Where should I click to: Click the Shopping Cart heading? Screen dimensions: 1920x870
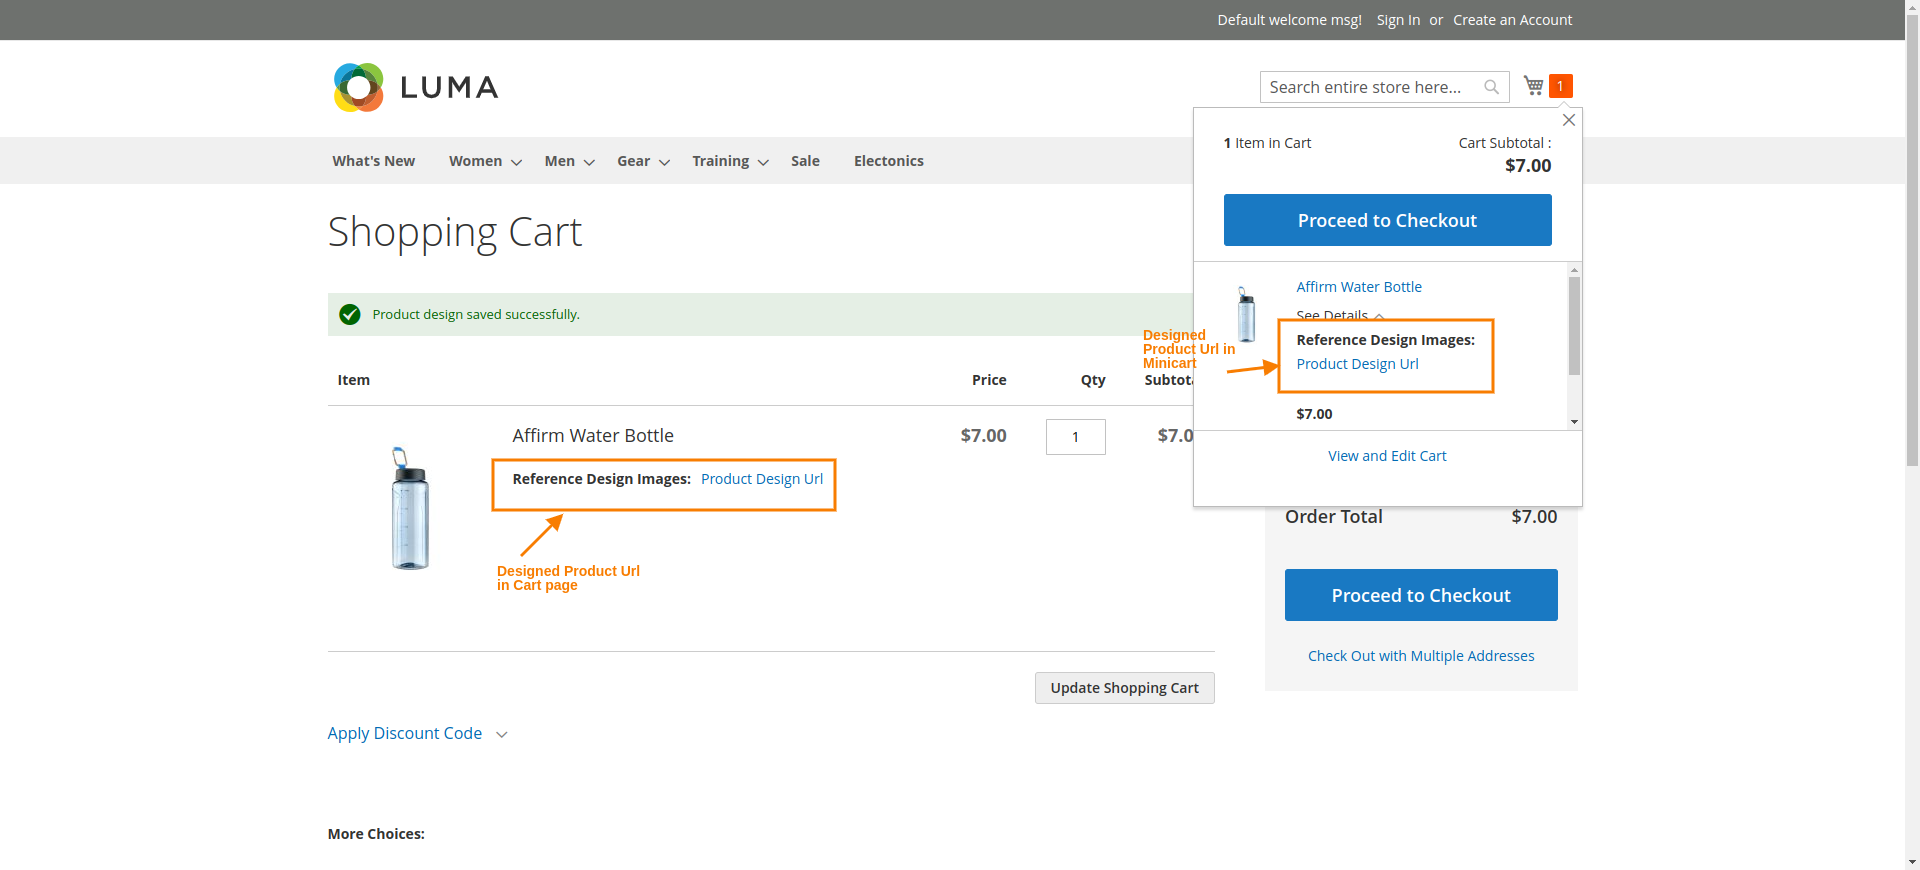click(454, 232)
